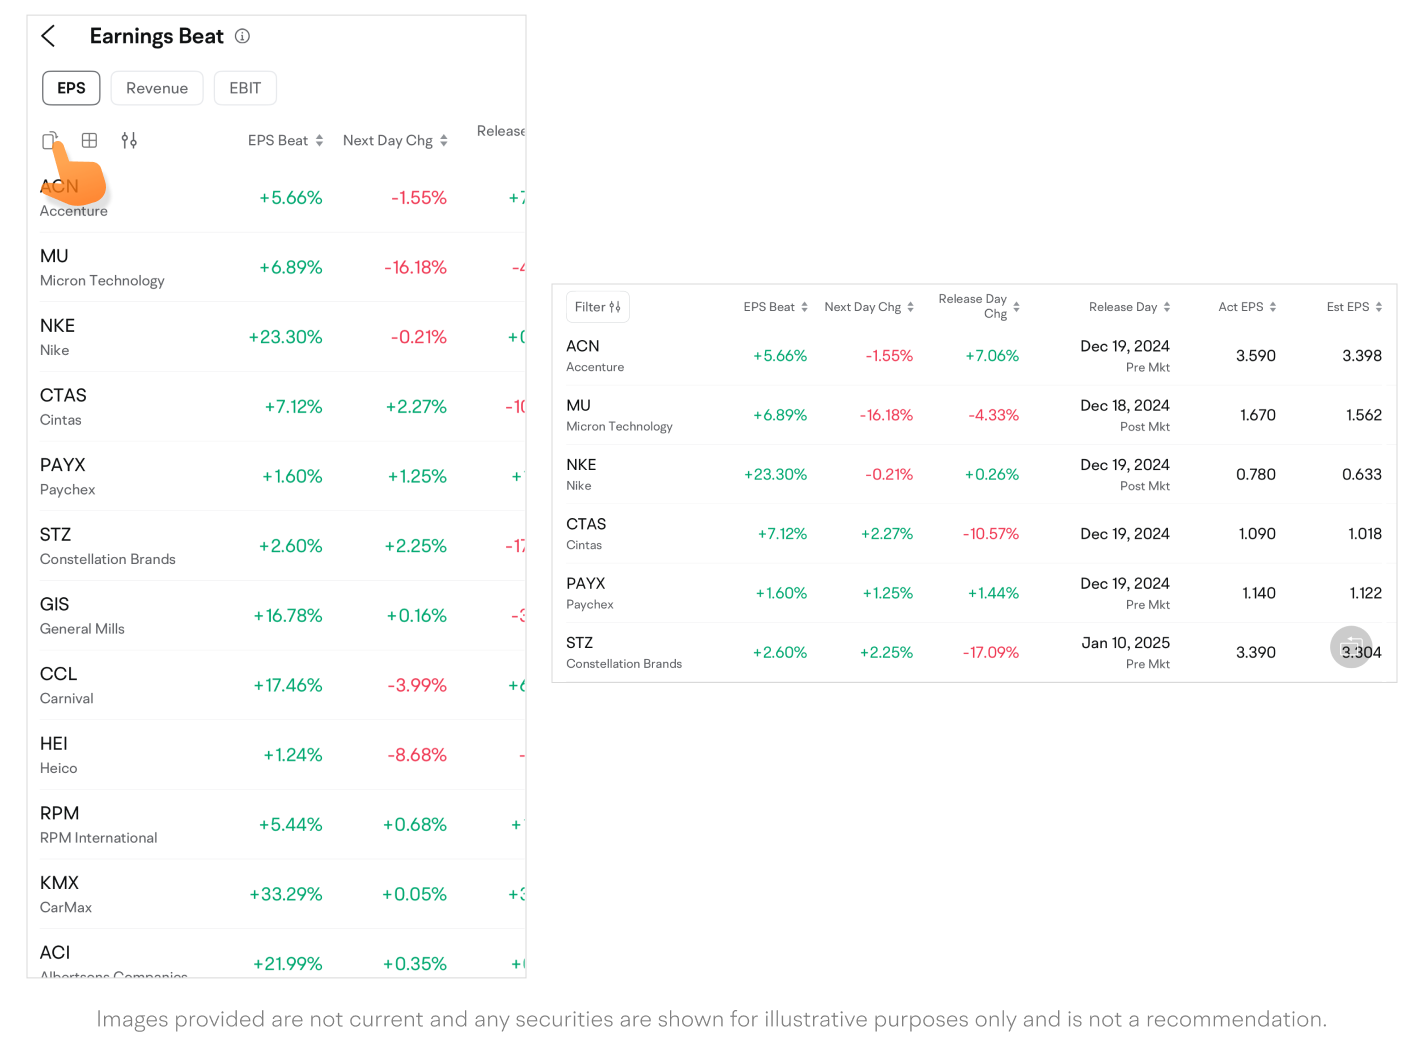Select the EPS tab
The width and height of the screenshot is (1424, 1049).
71,88
